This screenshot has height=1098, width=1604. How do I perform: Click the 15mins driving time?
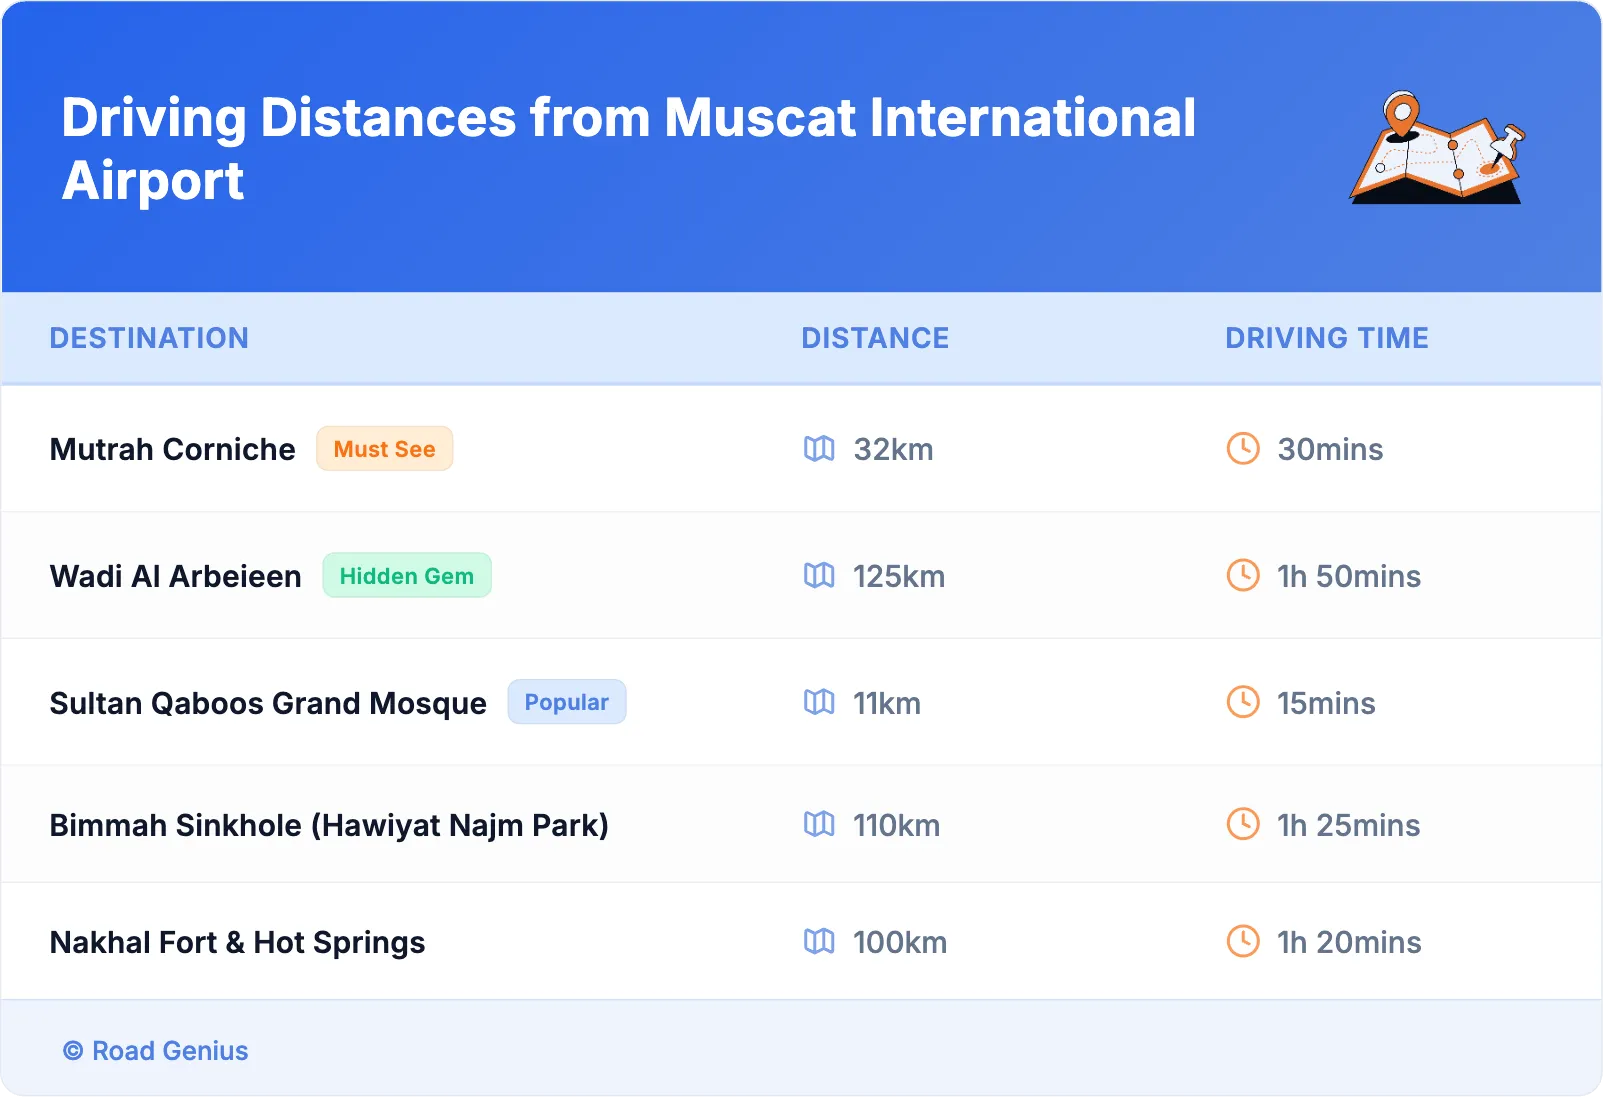click(x=1326, y=704)
